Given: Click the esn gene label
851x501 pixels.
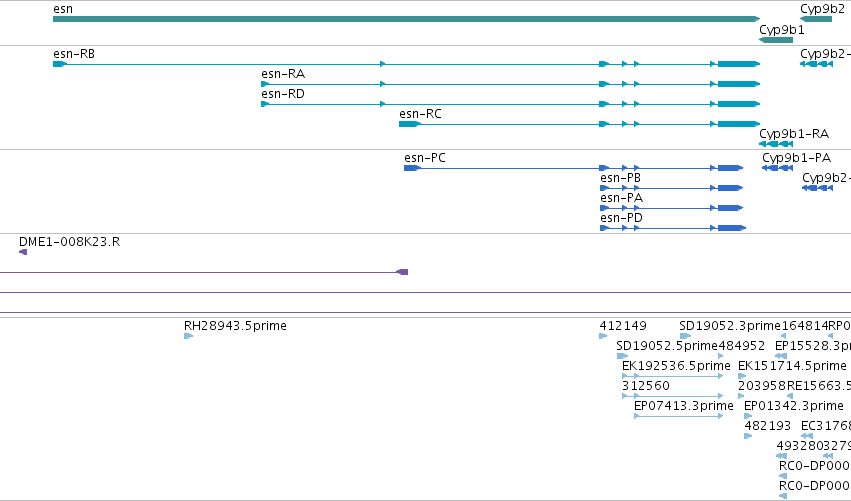Looking at the screenshot, I should (63, 9).
